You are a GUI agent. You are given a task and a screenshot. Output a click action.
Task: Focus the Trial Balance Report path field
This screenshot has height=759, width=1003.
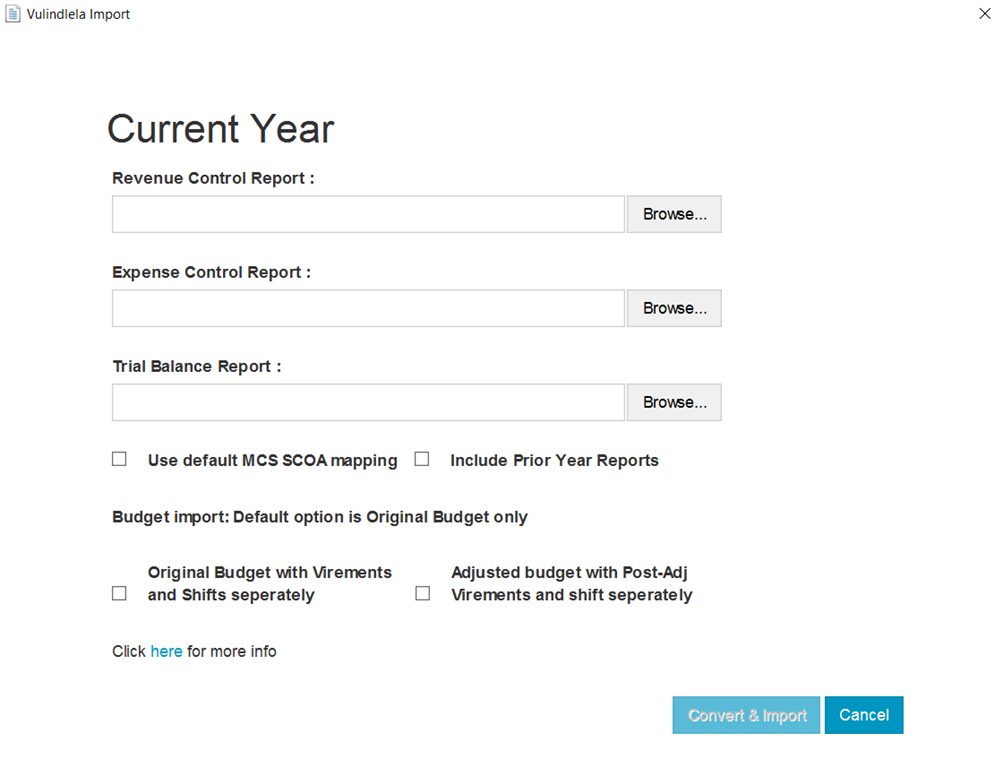368,402
